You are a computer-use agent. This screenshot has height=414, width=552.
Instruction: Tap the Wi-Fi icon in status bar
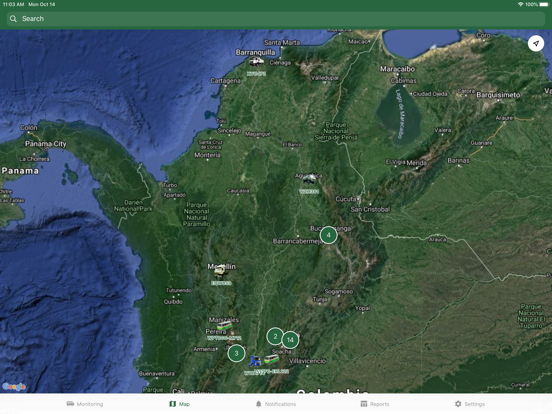click(x=521, y=5)
